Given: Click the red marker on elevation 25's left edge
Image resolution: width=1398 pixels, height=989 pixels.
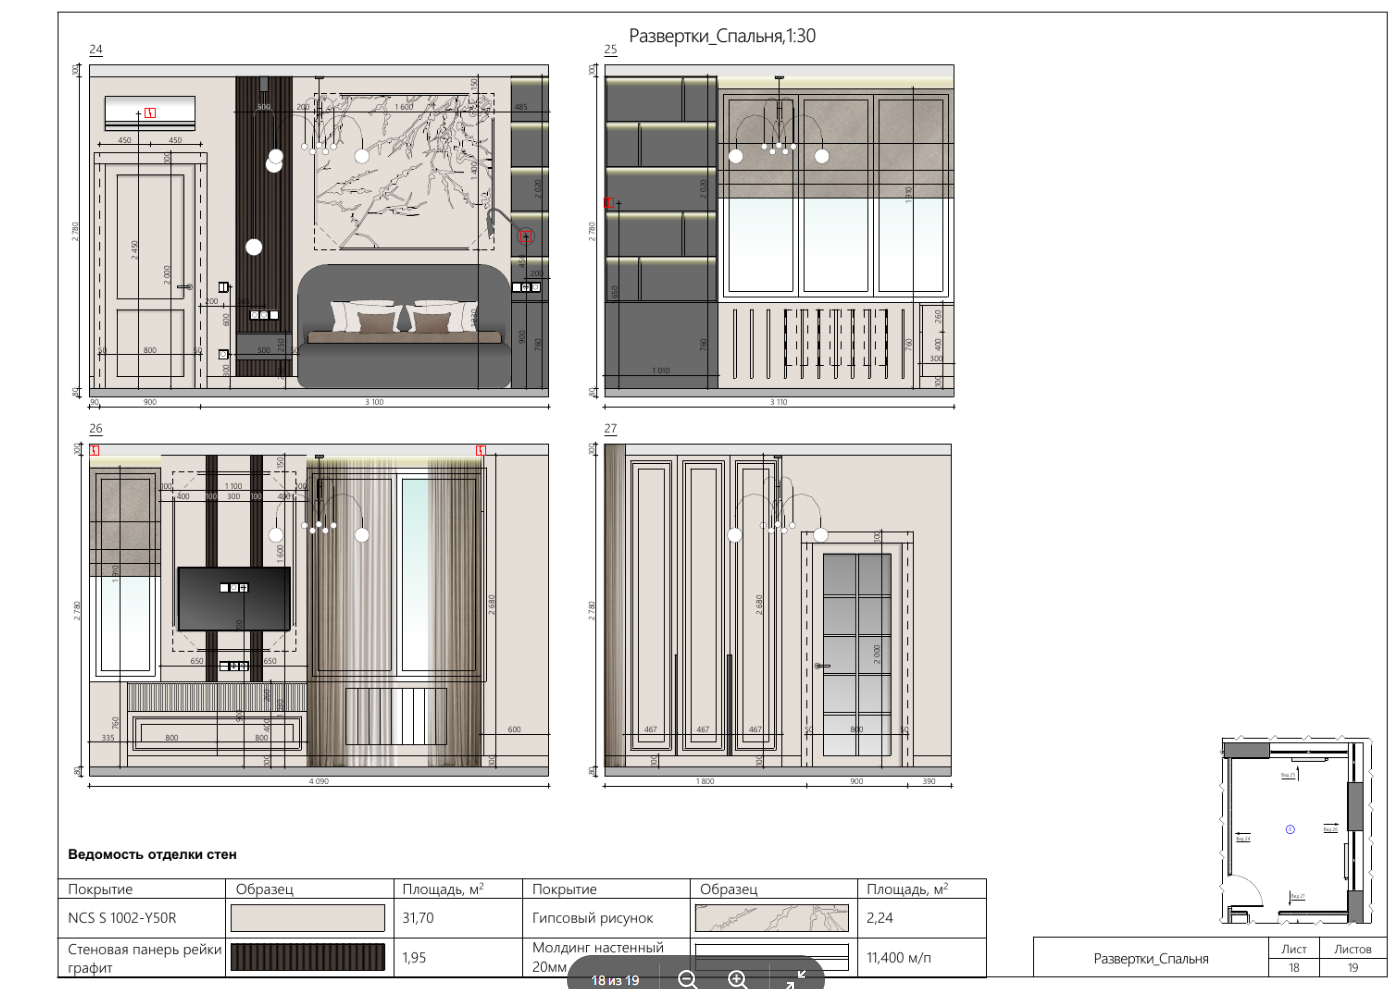Looking at the screenshot, I should (609, 203).
